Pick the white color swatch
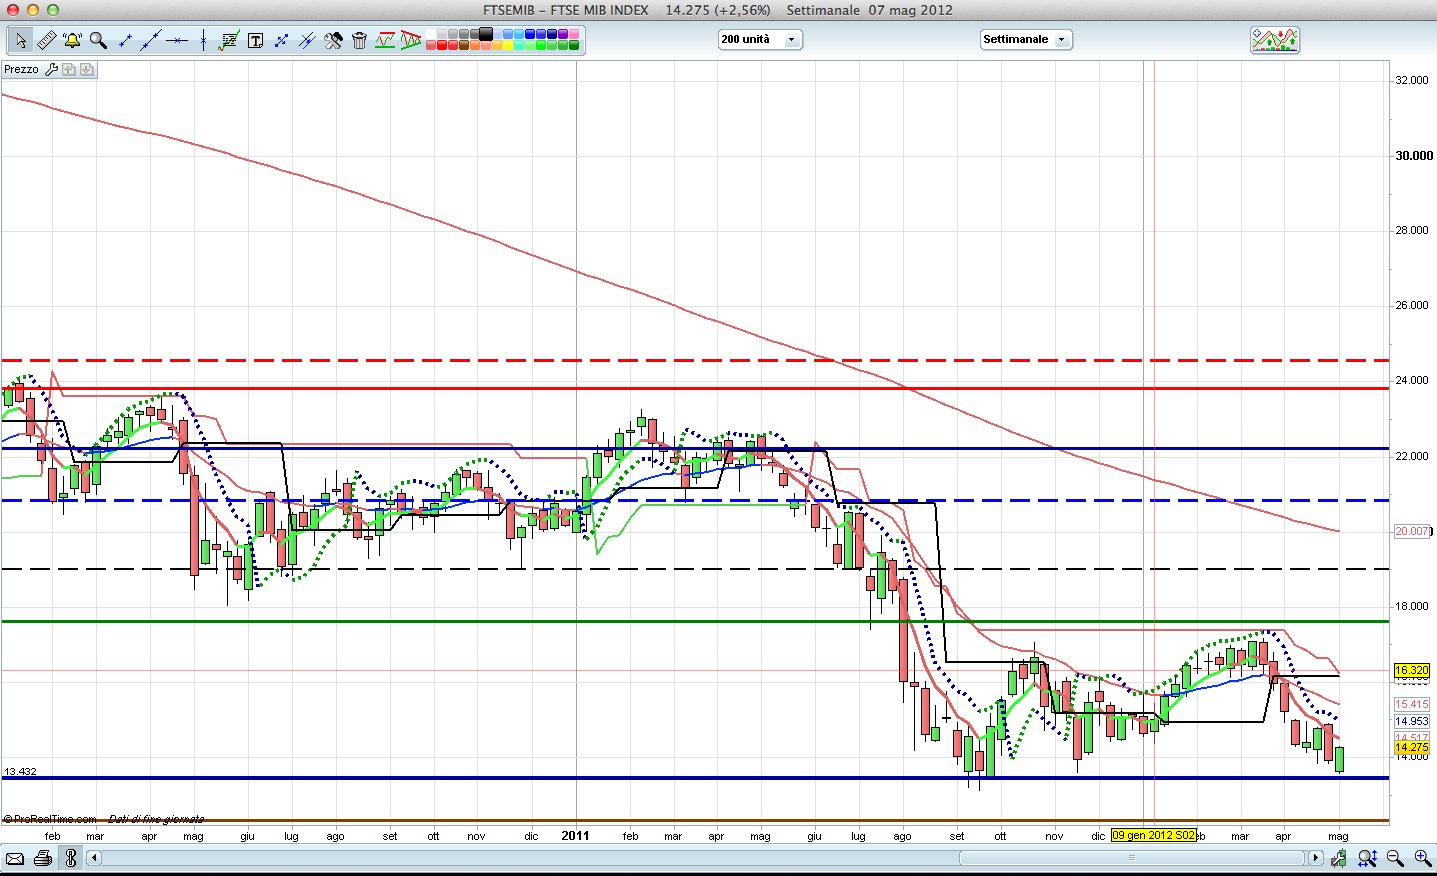Viewport: 1437px width, 876px height. 431,33
